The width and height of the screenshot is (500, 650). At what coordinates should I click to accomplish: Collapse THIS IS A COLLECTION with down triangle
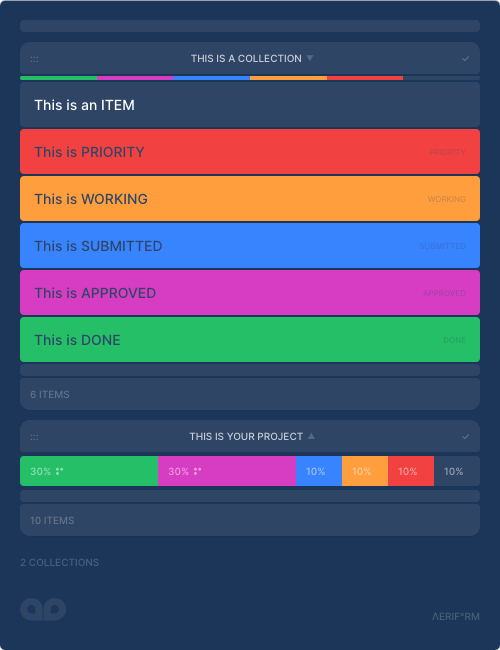(x=310, y=58)
